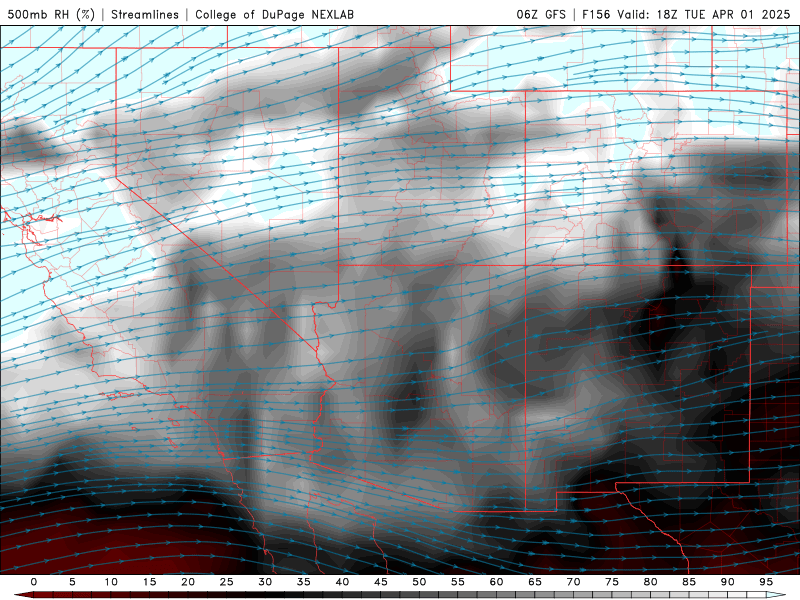
Task: Click the '55' color scale label
Action: click(458, 582)
